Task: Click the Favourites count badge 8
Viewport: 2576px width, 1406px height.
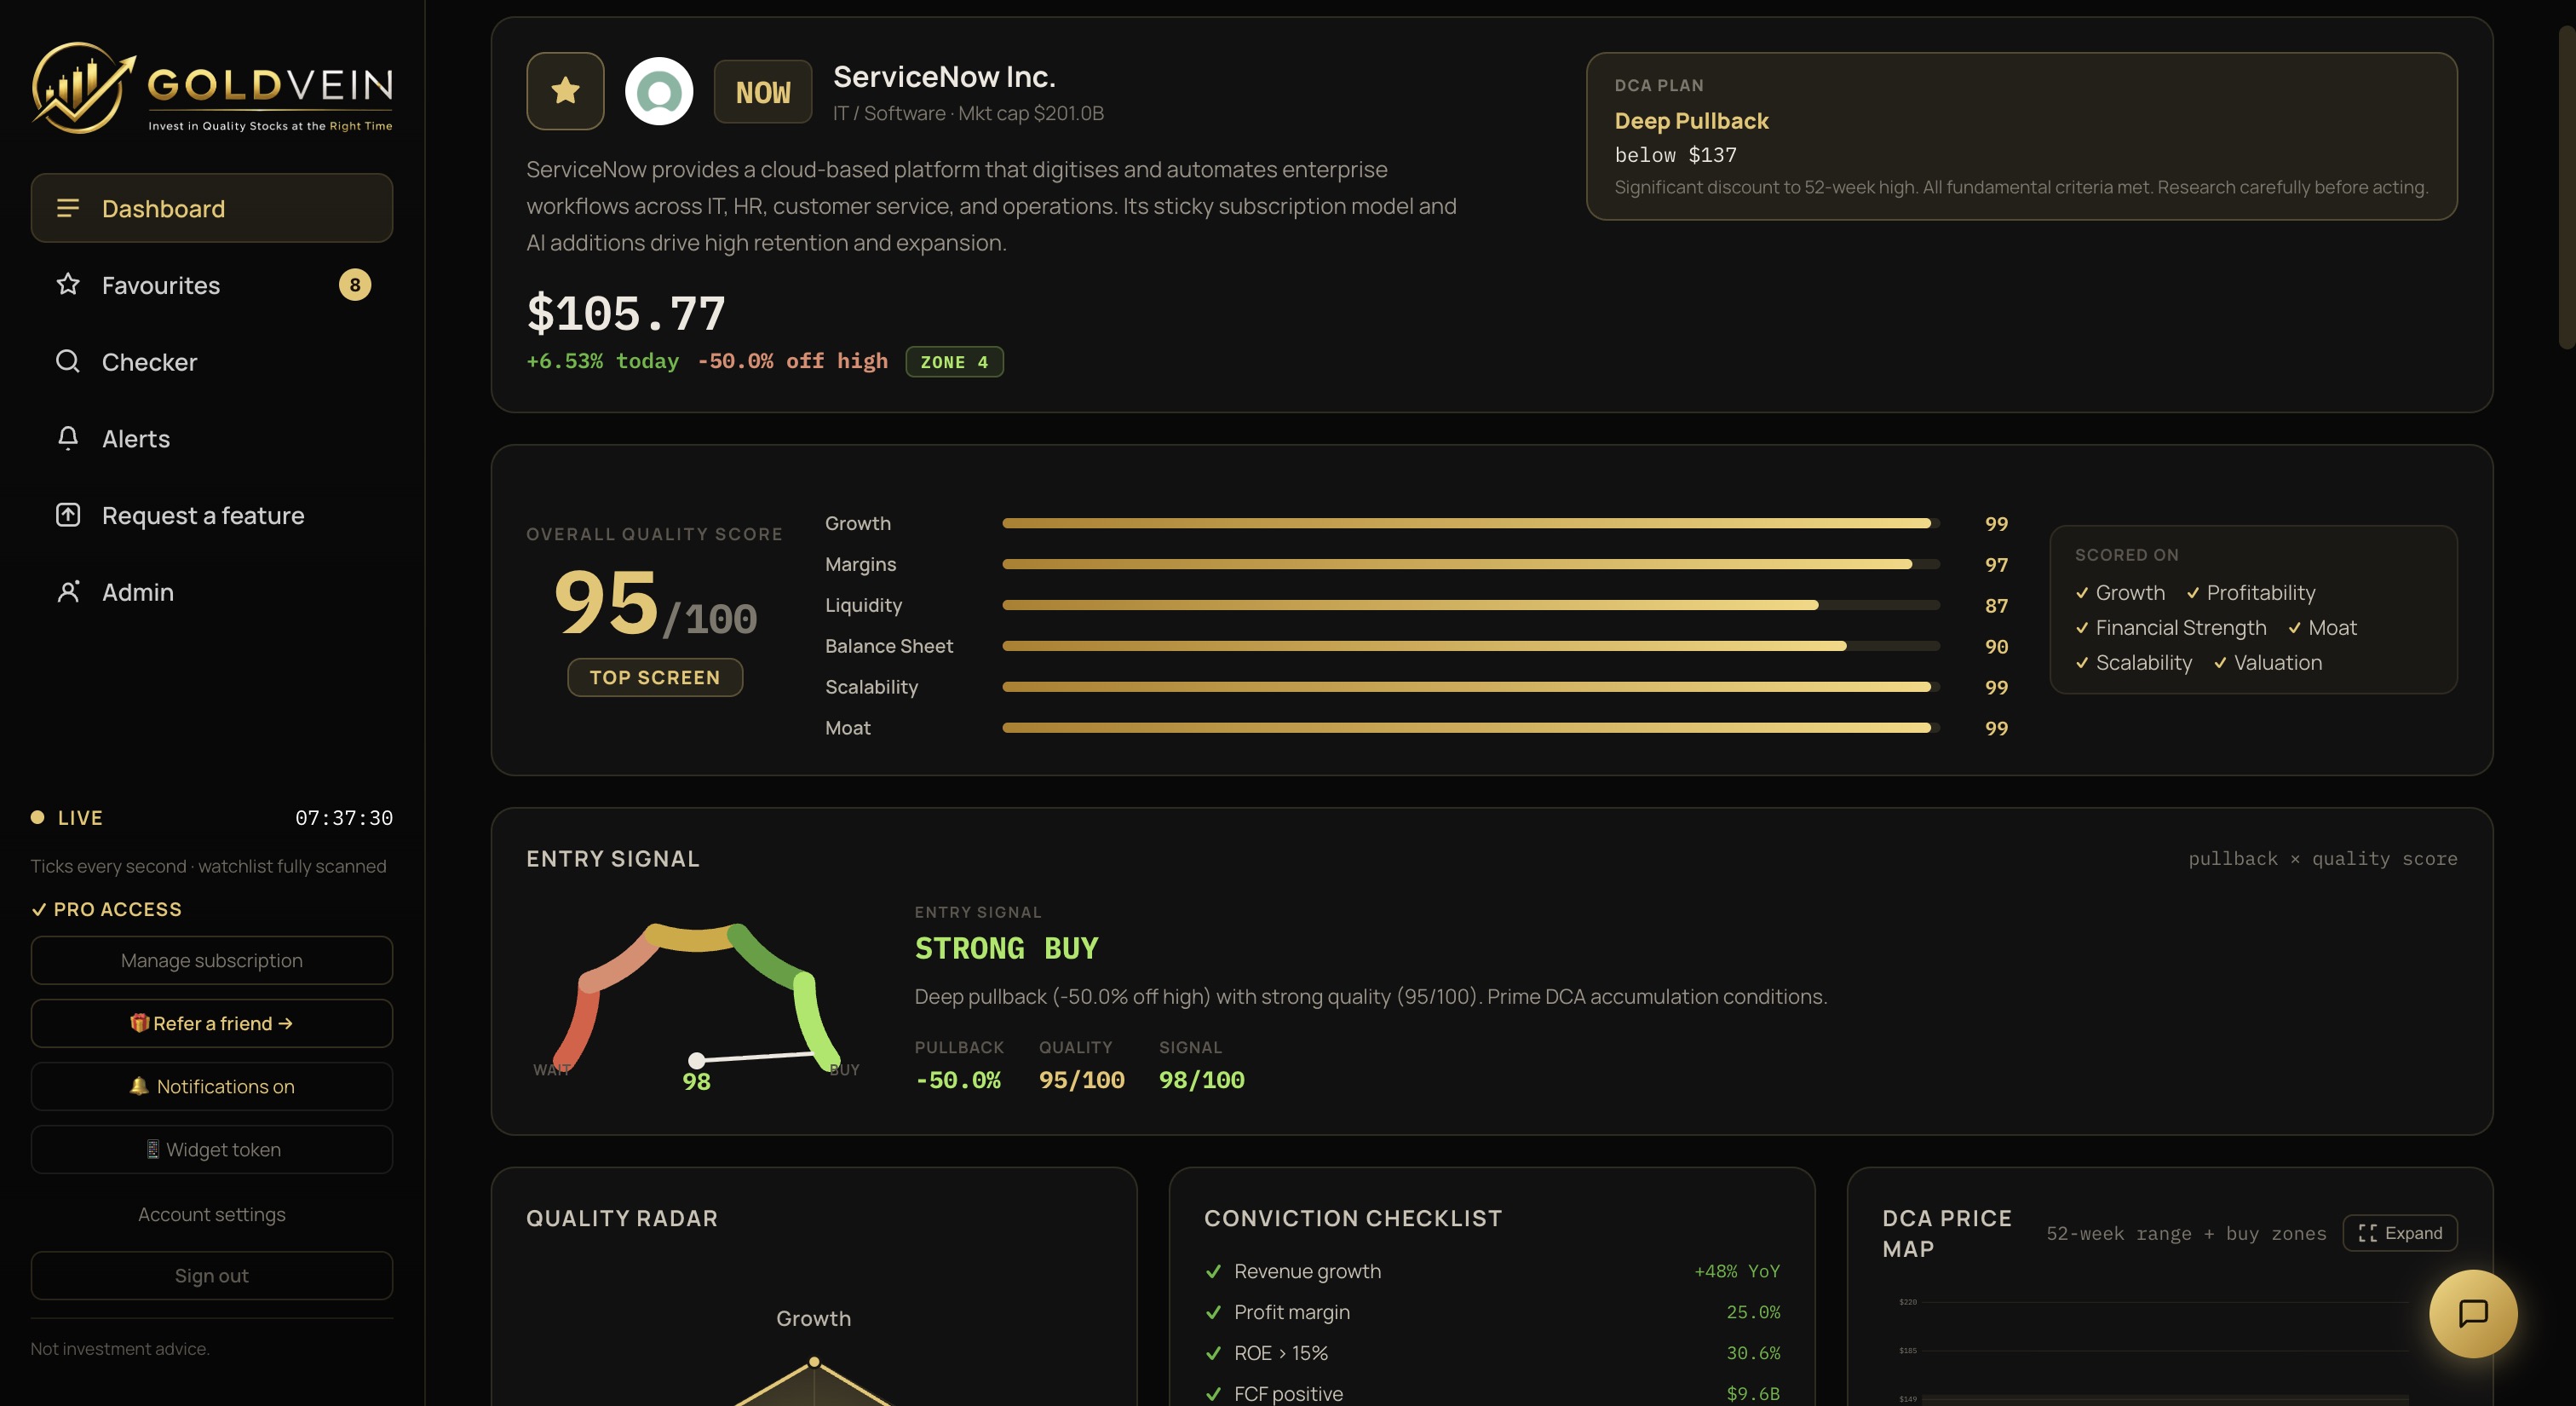Action: pyautogui.click(x=355, y=285)
